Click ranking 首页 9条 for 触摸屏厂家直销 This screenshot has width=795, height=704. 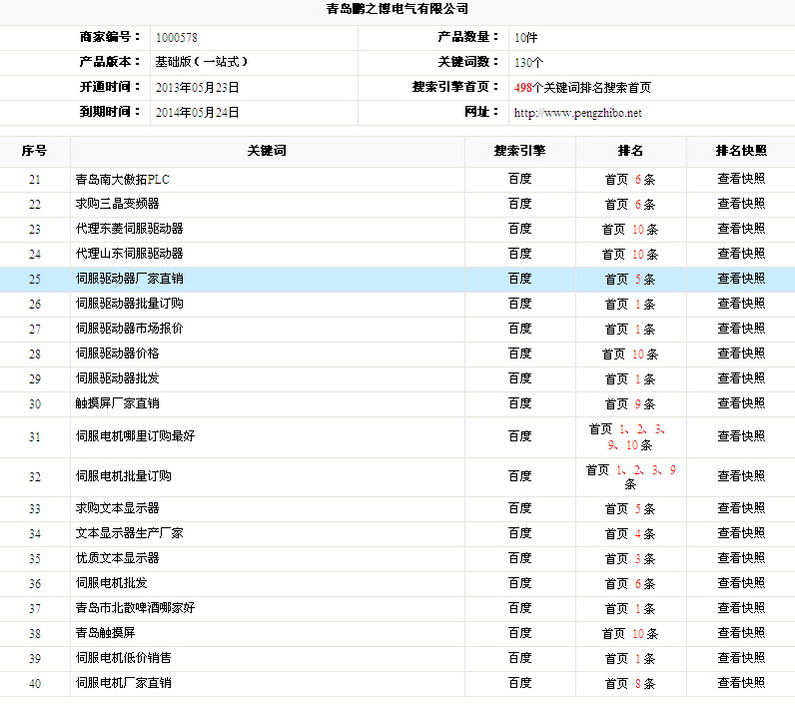(x=630, y=404)
